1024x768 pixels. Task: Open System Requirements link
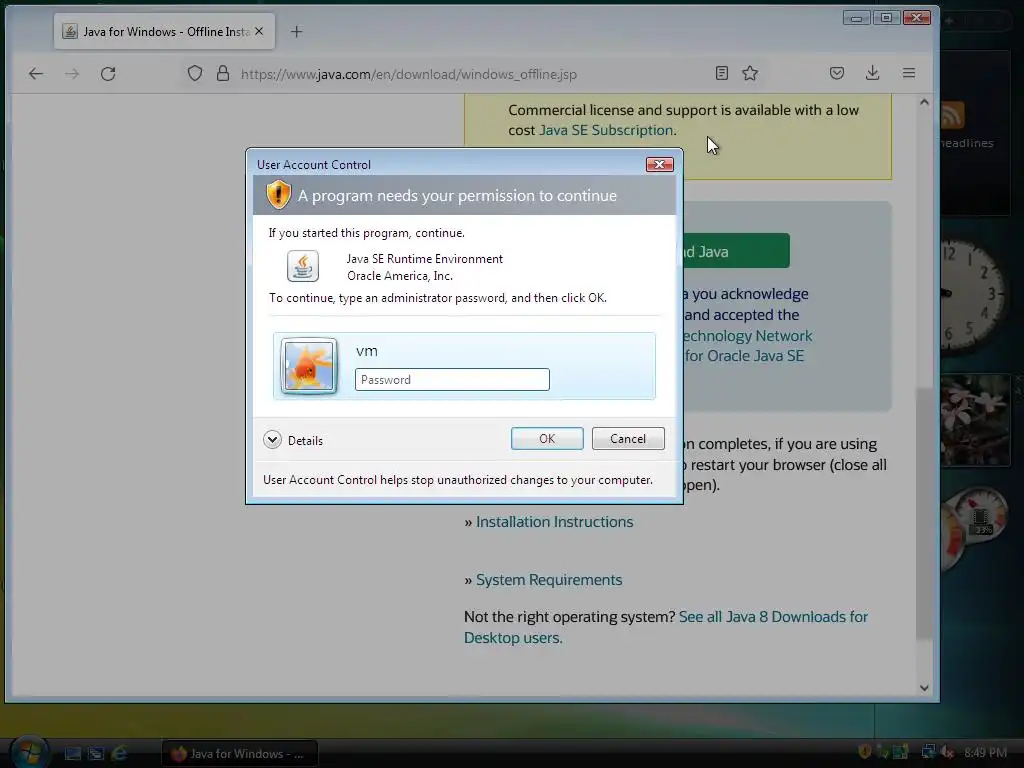click(x=549, y=580)
